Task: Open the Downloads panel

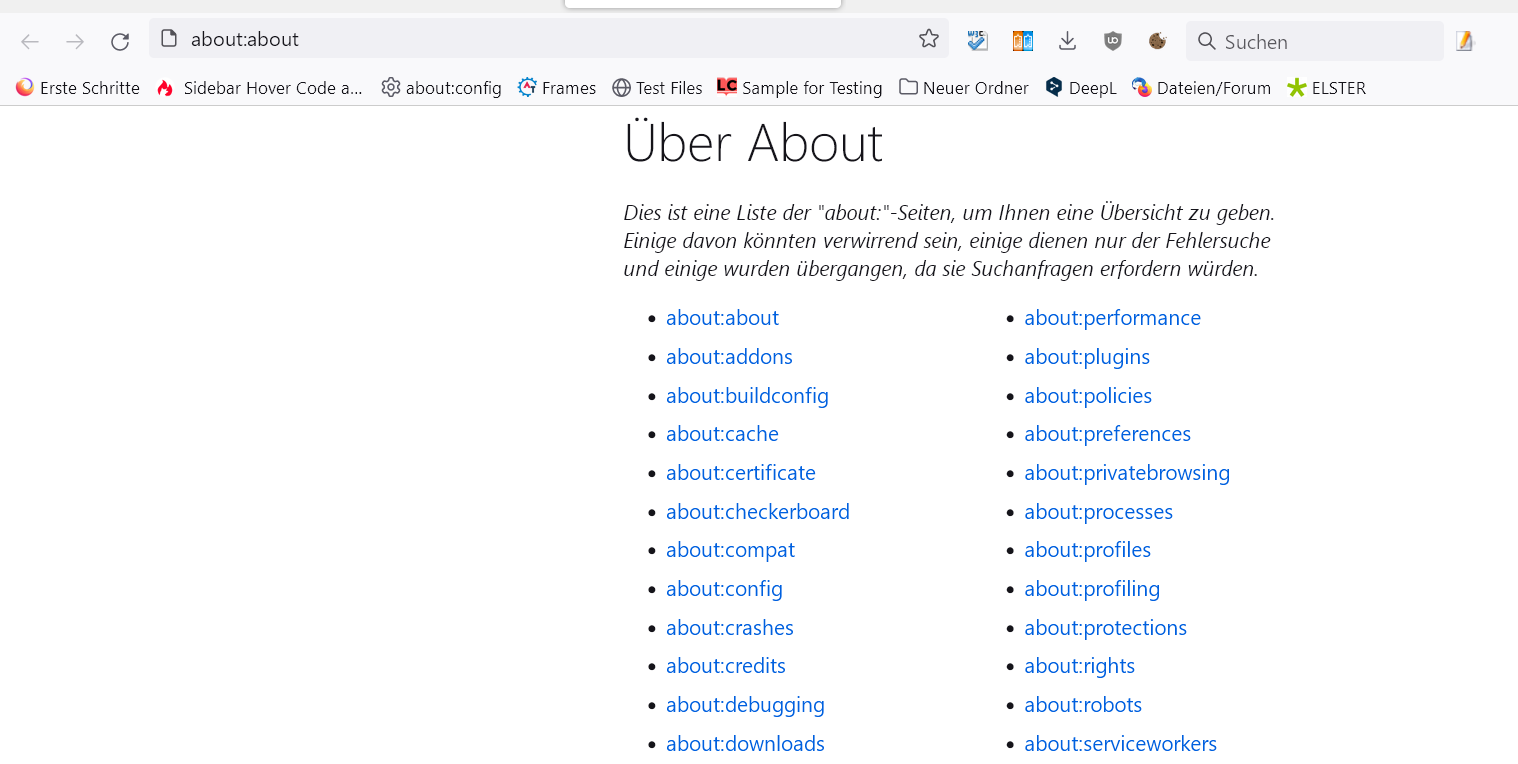Action: pyautogui.click(x=1067, y=41)
